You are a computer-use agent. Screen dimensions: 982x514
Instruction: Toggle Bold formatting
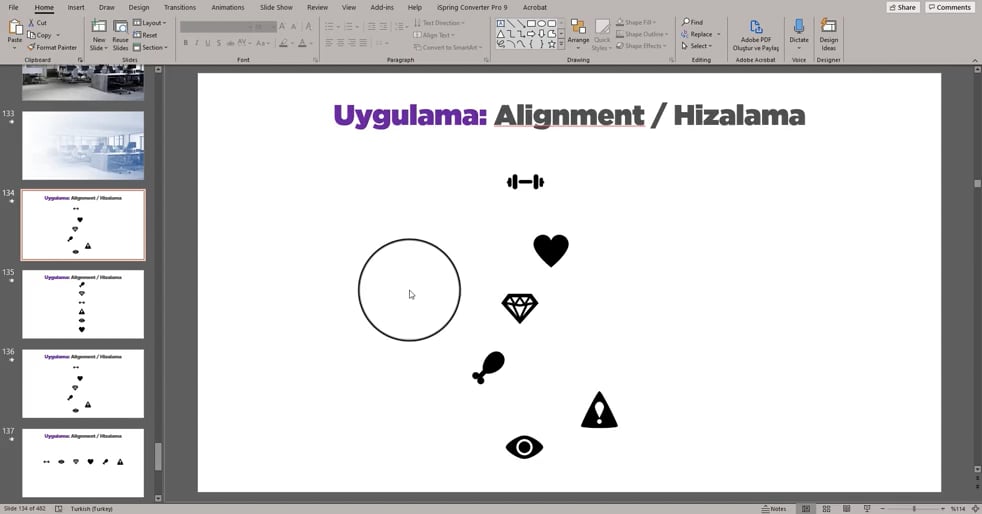click(x=185, y=43)
